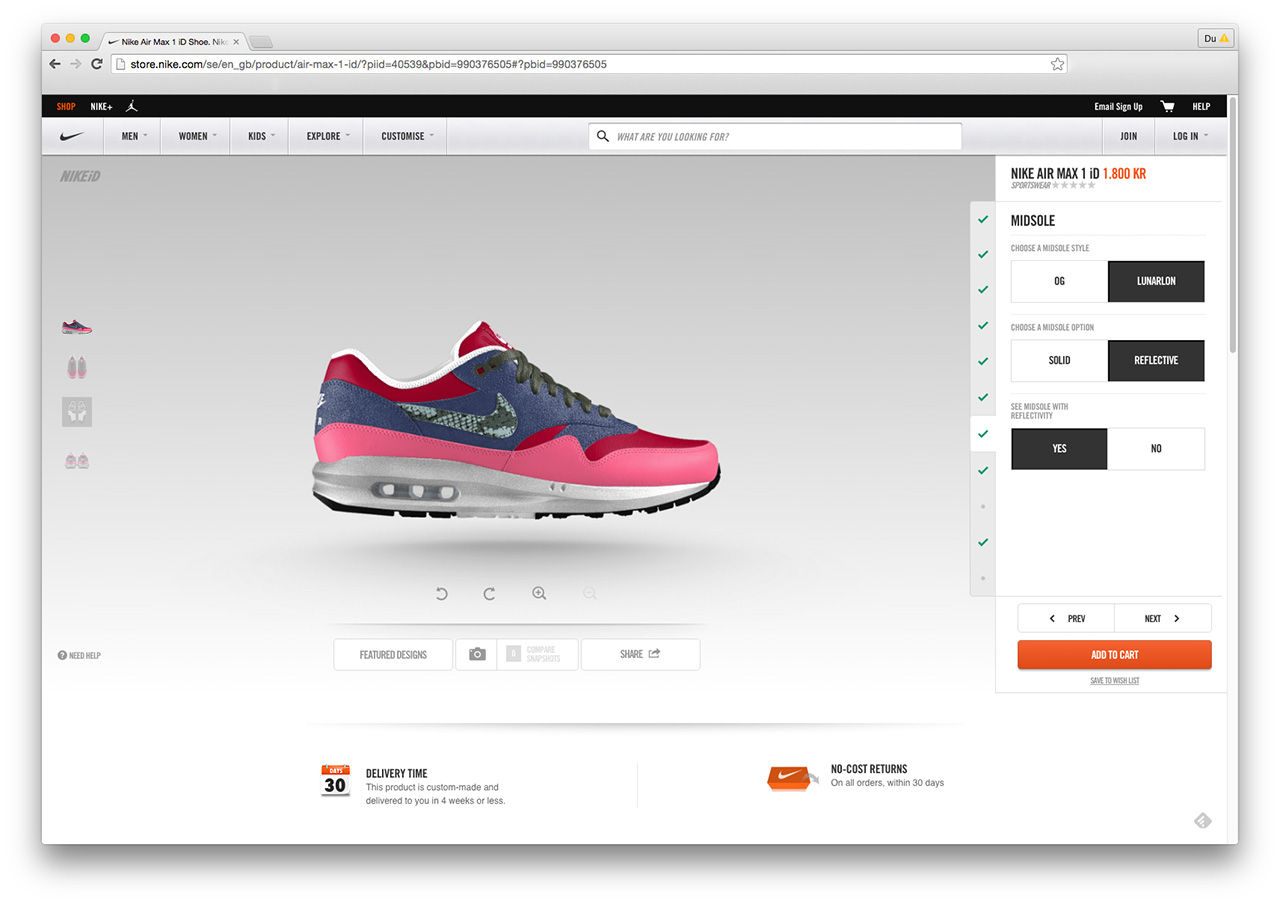
Task: Select Yes for midsole reflectivity
Action: click(x=1059, y=448)
